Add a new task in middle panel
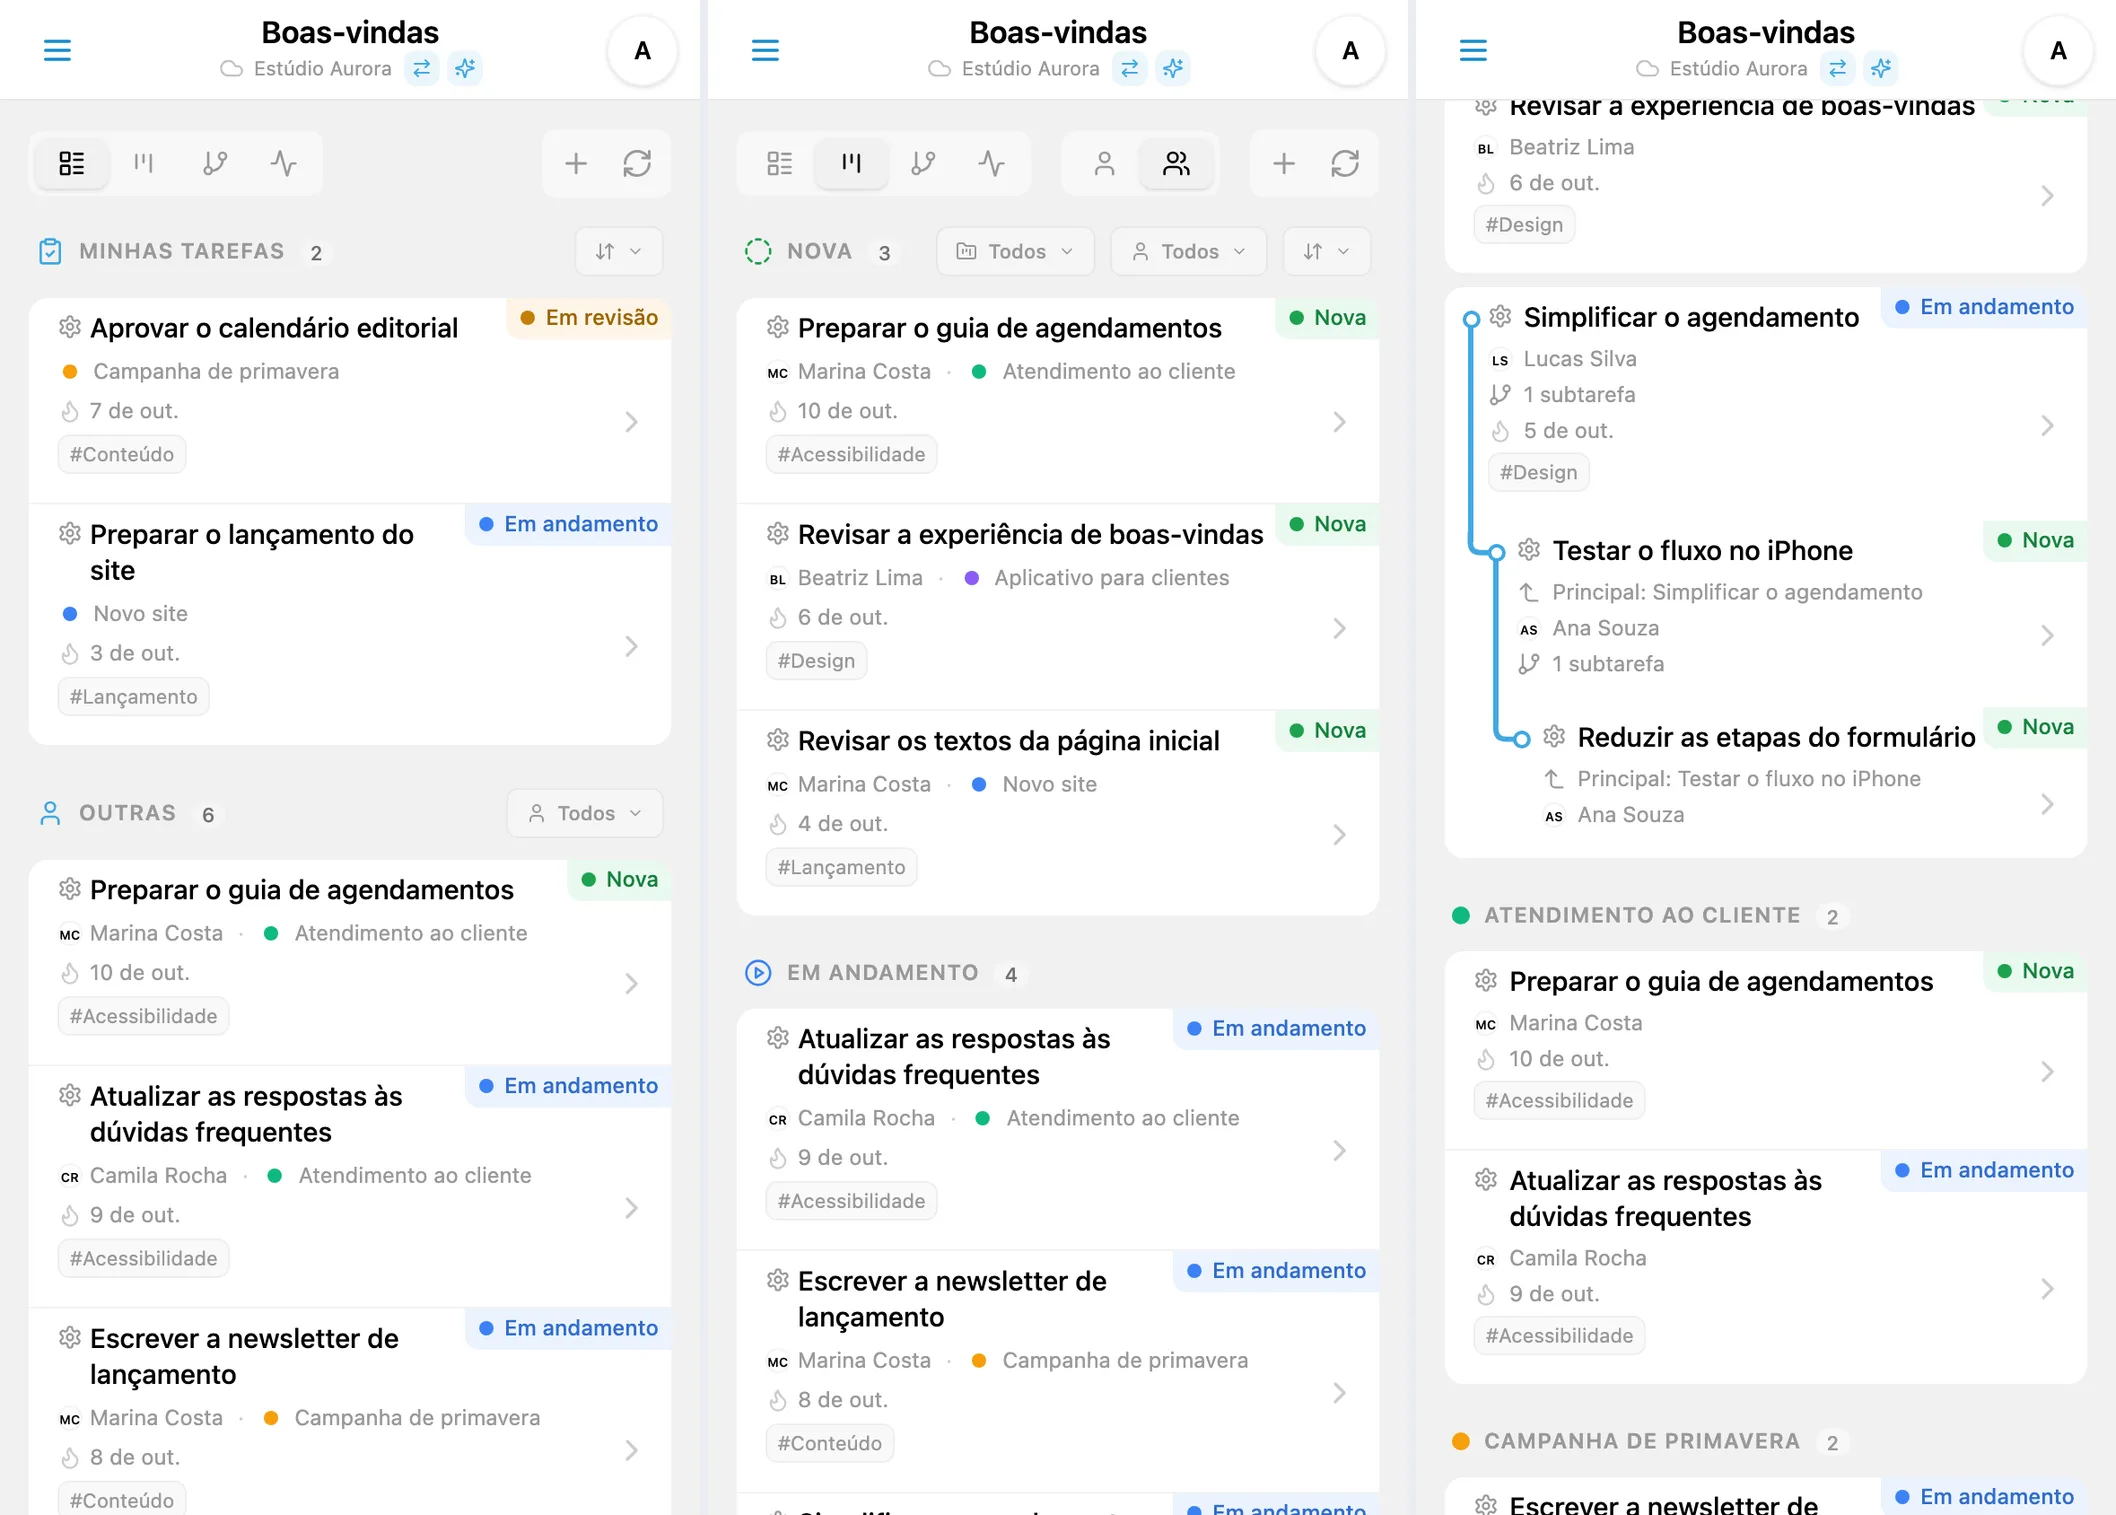Viewport: 2116px width, 1515px height. [x=1284, y=163]
